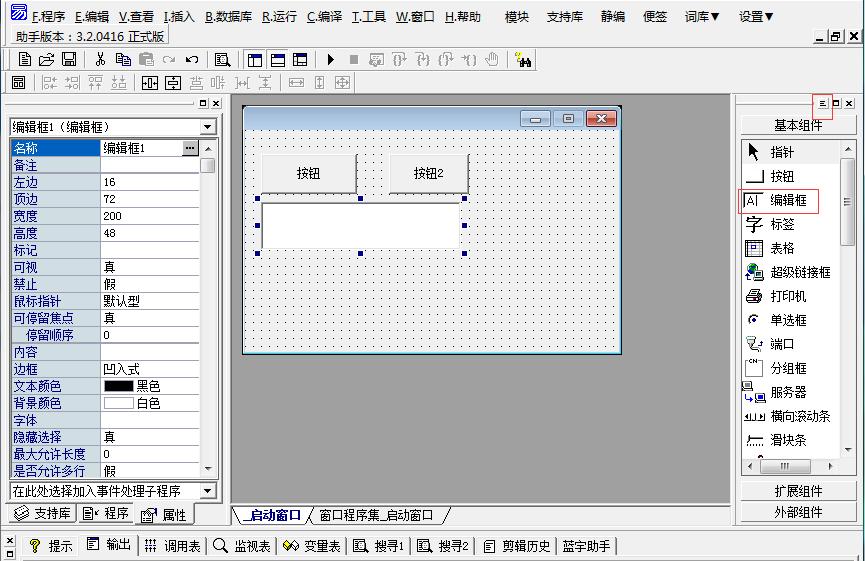The width and height of the screenshot is (865, 561).
Task: Open the E.编辑 menu
Action: pyautogui.click(x=92, y=17)
